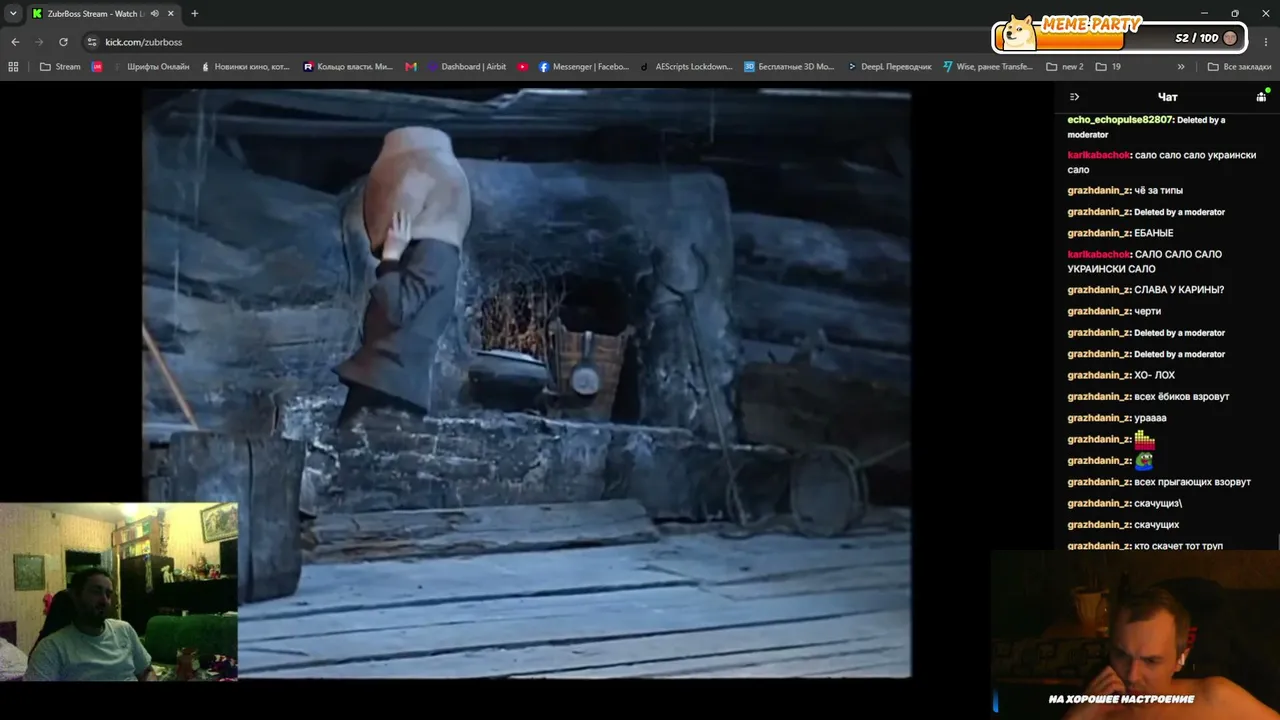The width and height of the screenshot is (1280, 720).
Task: Open the Кольцо власти bookmark
Action: [x=348, y=67]
